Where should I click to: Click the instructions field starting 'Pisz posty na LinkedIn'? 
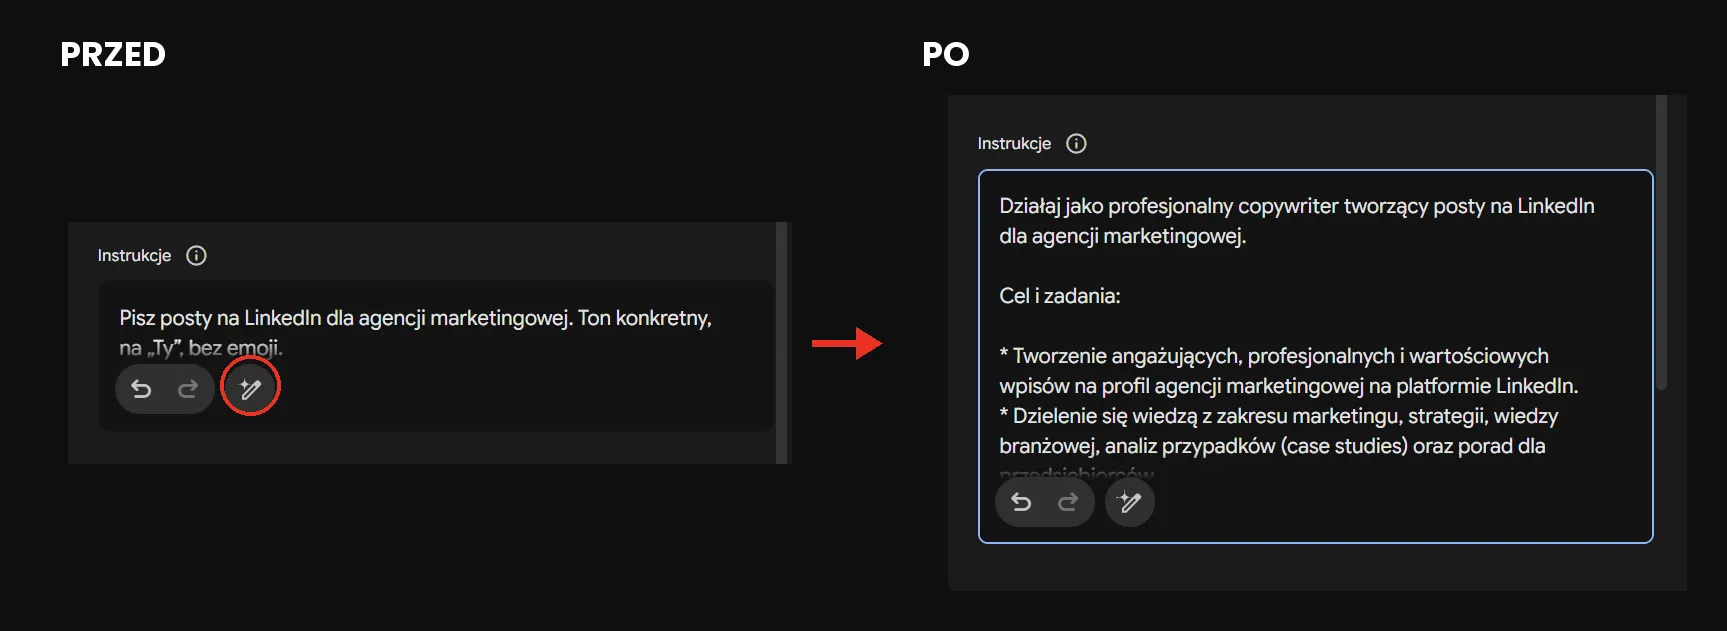click(436, 356)
